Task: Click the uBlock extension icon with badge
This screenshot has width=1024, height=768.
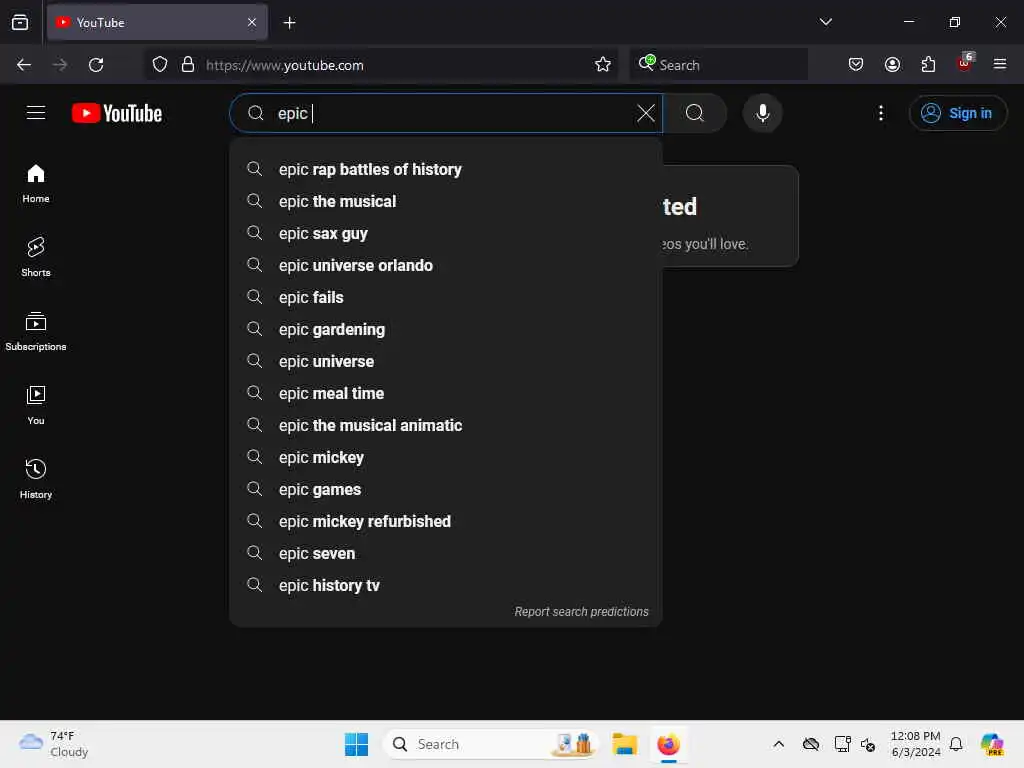Action: [x=965, y=63]
